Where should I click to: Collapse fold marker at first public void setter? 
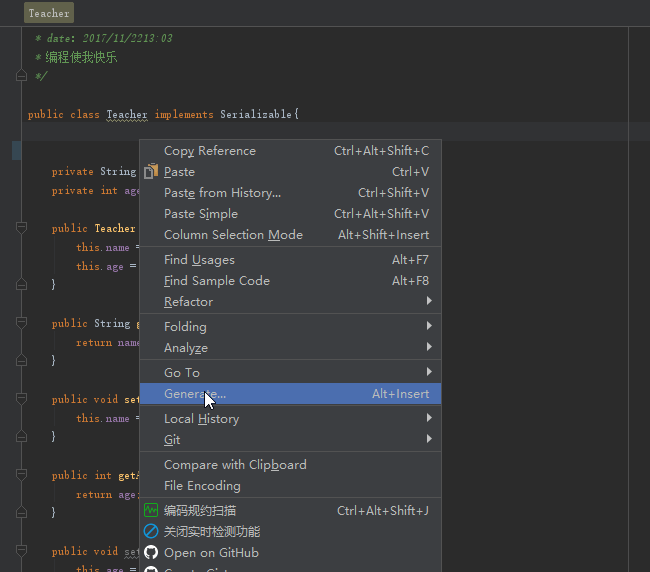coord(21,398)
